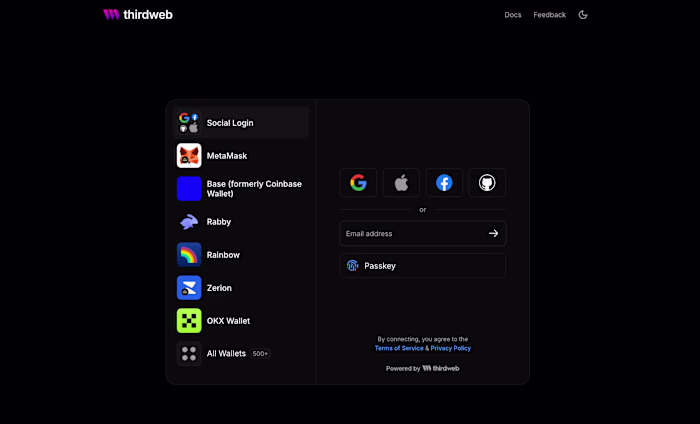Screen dimensions: 700x424
Task: Click the Passkey fingerprint icon
Action: [353, 266]
